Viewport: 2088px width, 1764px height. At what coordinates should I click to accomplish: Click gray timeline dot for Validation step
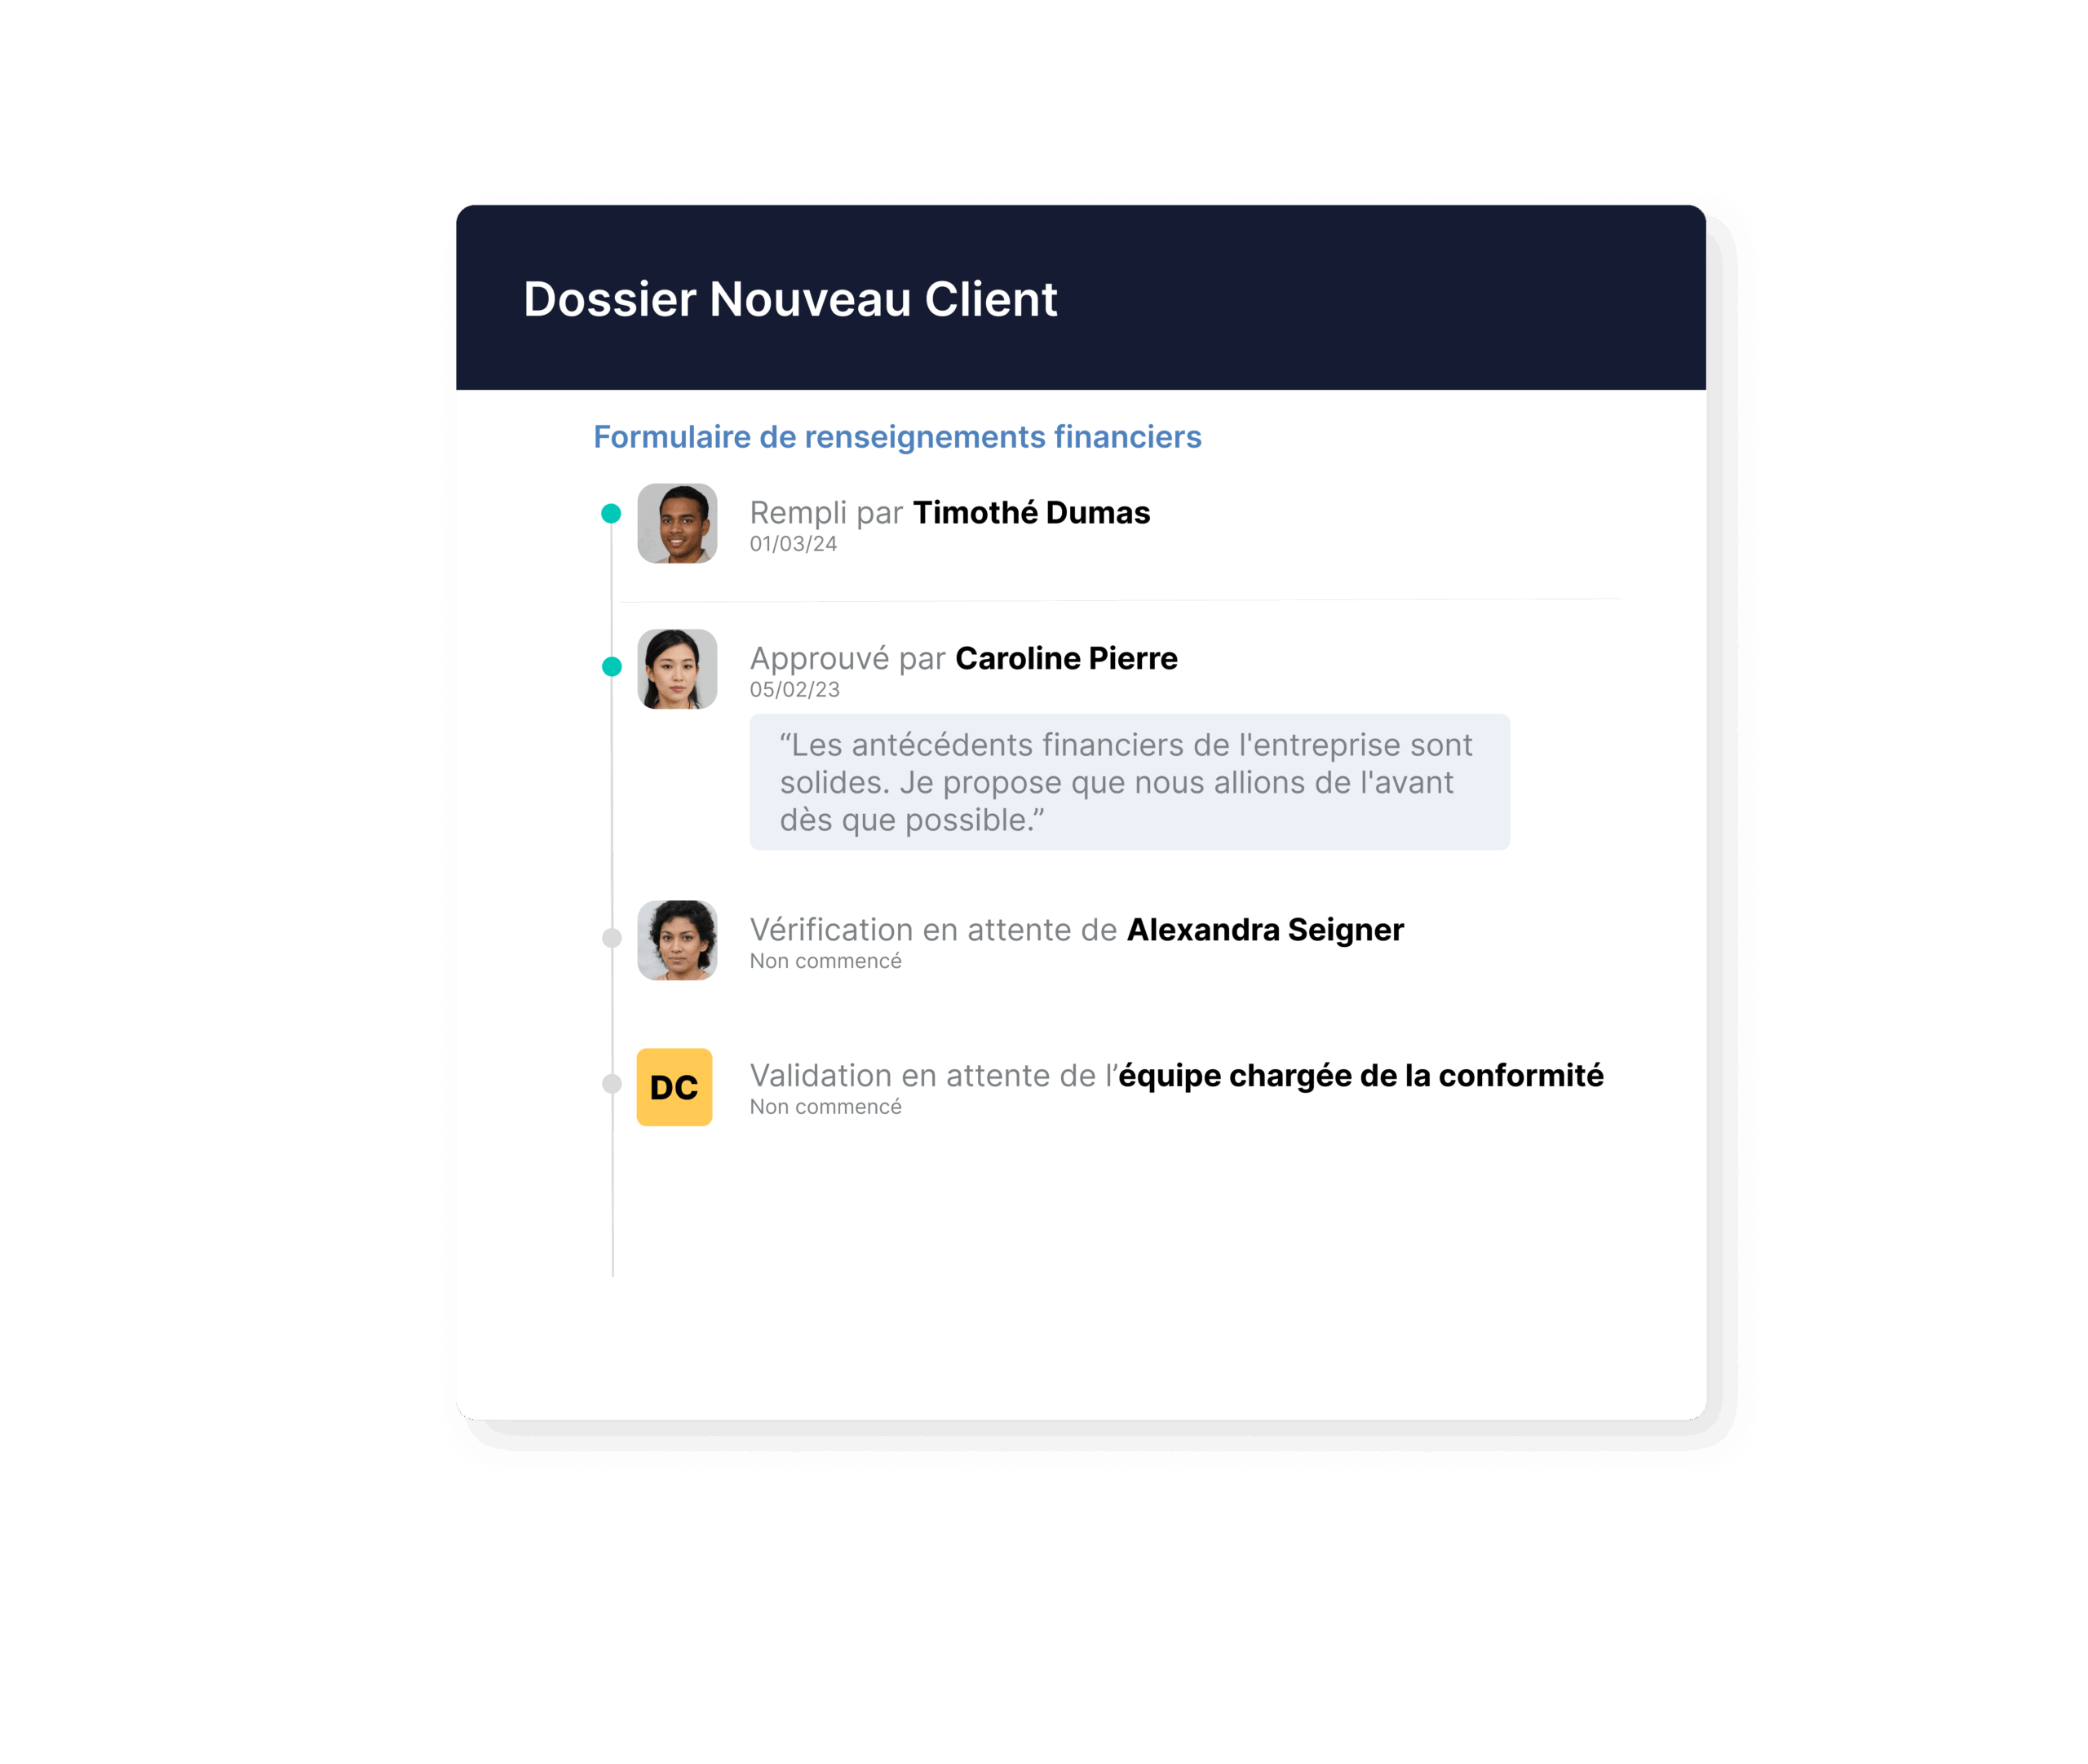tap(612, 1084)
